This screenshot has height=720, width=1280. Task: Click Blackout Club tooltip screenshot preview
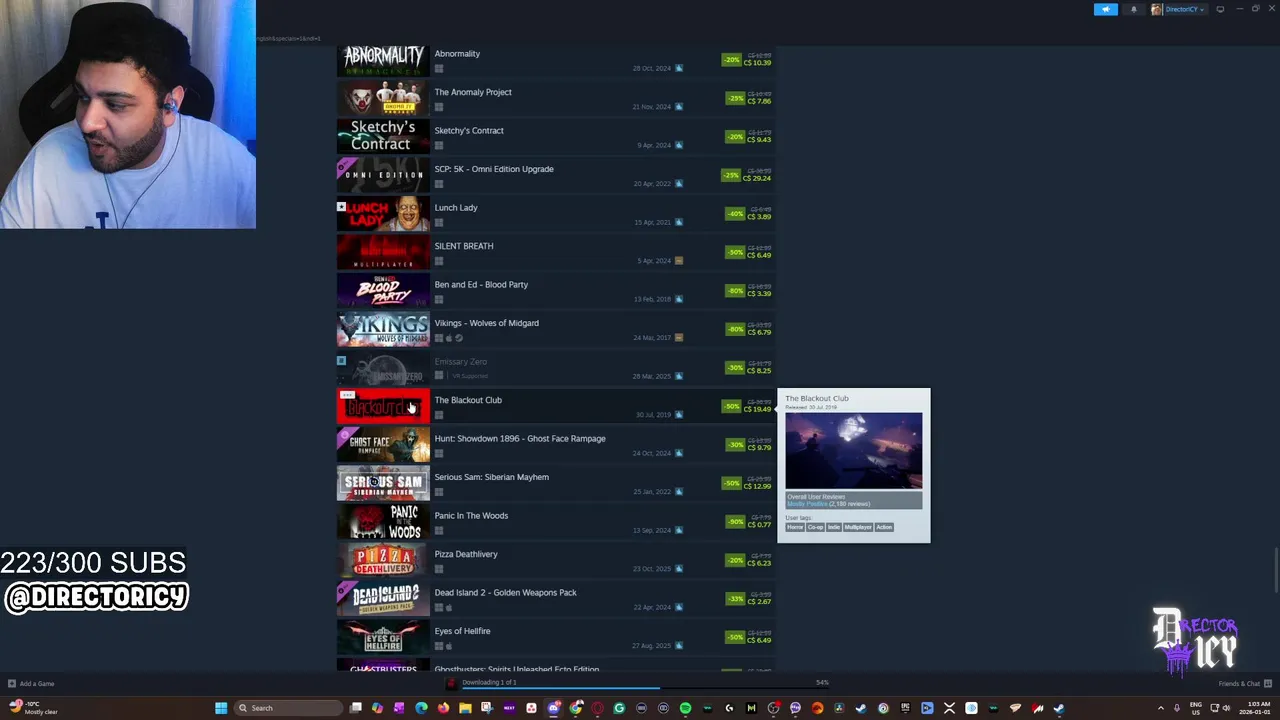click(x=854, y=451)
